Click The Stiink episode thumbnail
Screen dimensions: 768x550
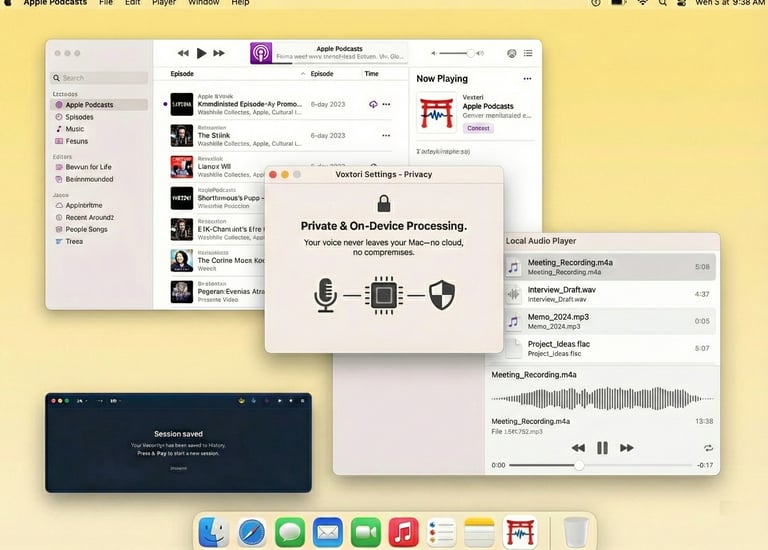[182, 136]
